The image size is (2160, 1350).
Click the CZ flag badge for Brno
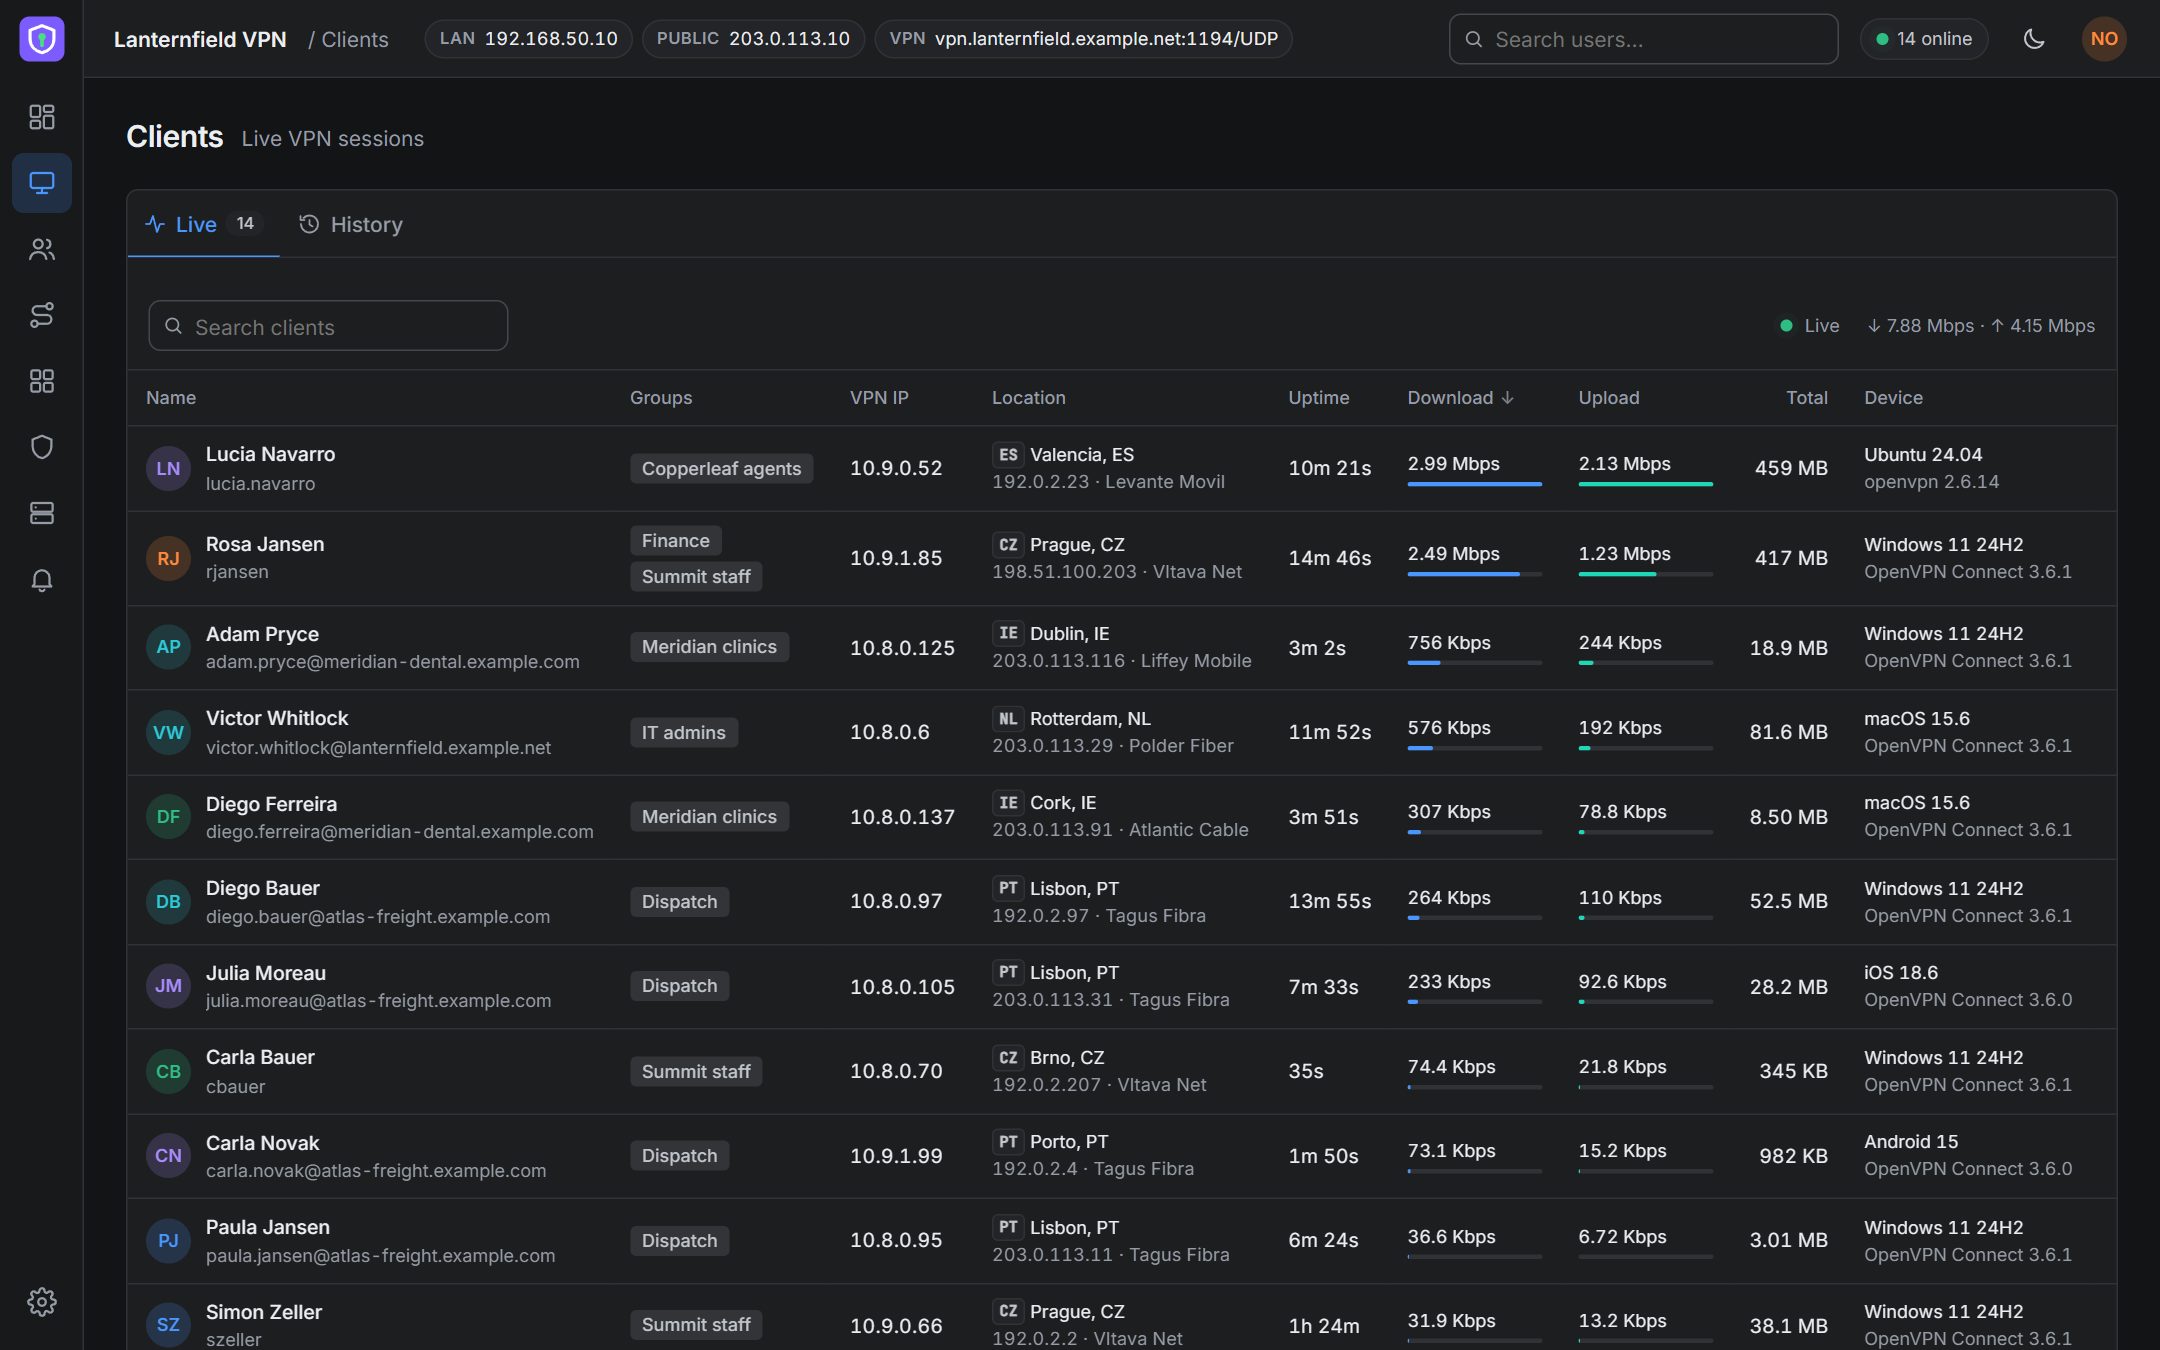[1008, 1058]
